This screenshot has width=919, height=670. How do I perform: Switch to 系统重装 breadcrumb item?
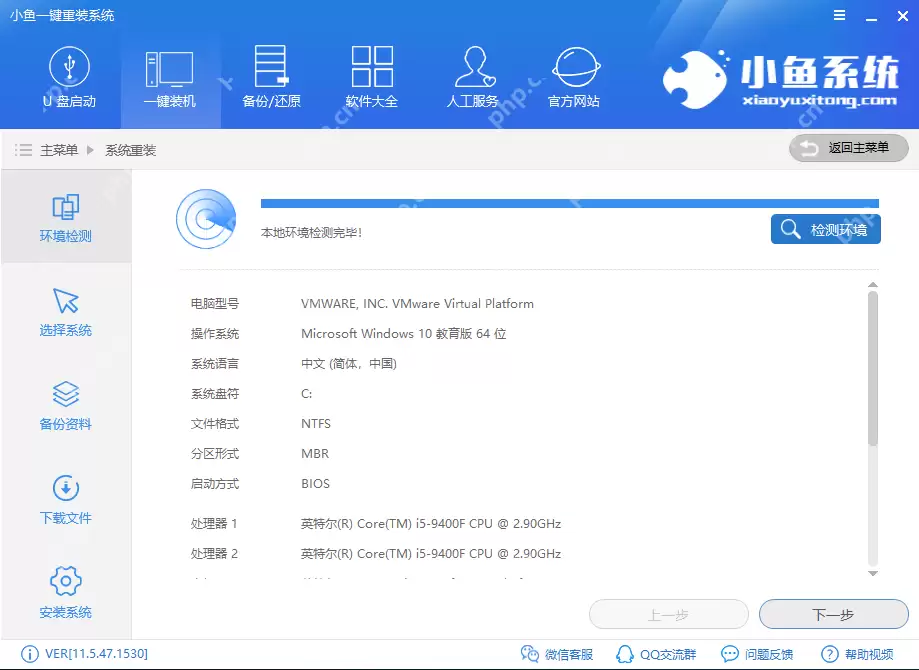[132, 148]
